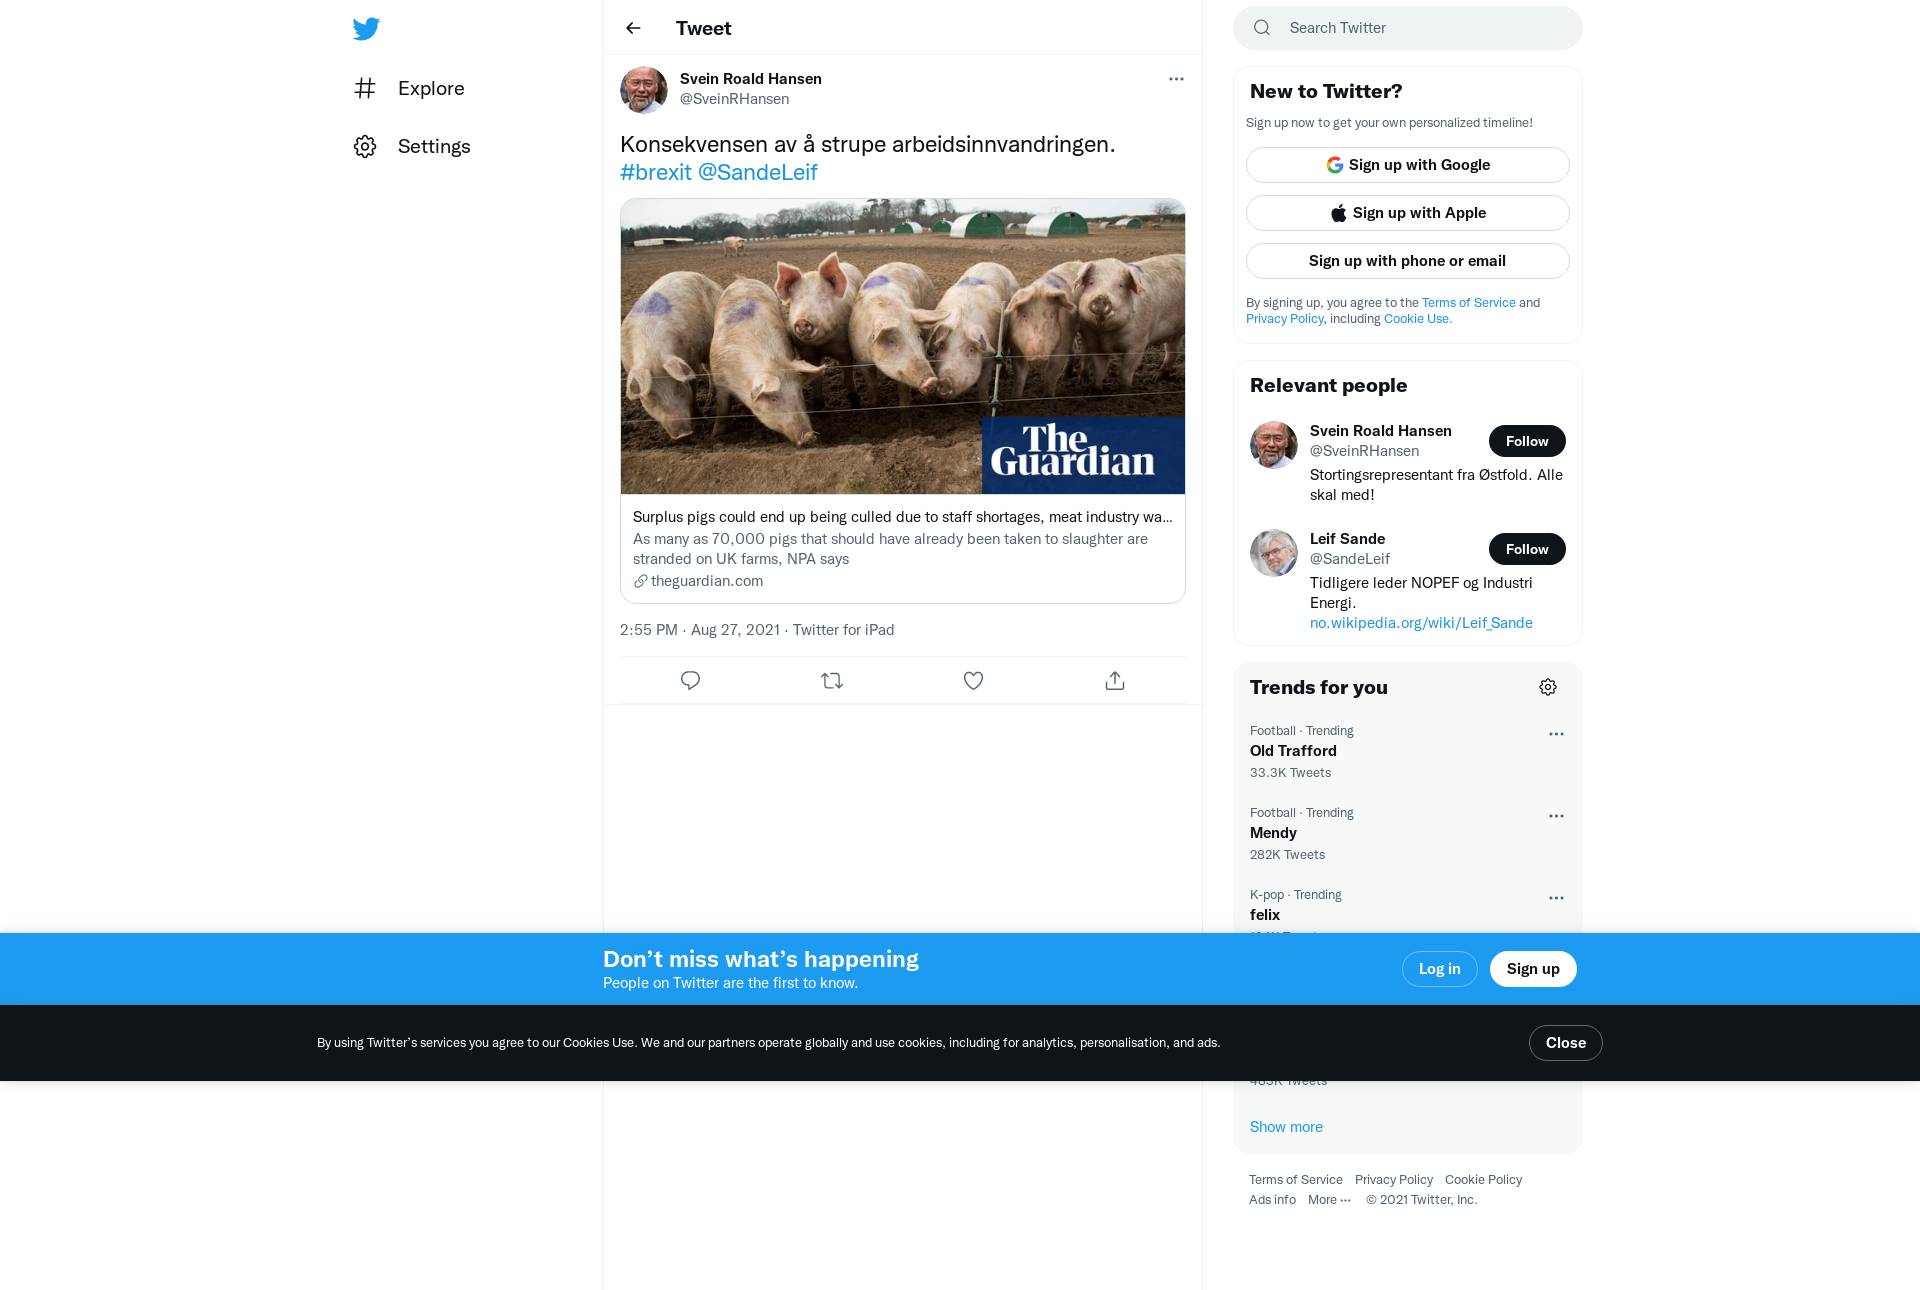
Task: Click the retweet icon under the tweet
Action: [x=832, y=680]
